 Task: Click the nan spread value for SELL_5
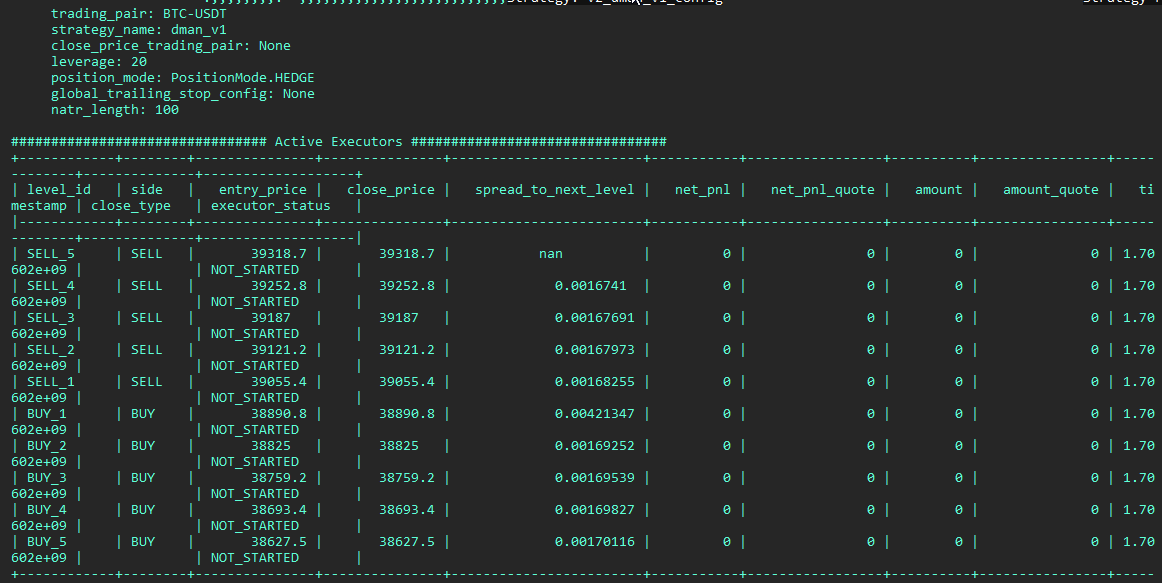(551, 254)
